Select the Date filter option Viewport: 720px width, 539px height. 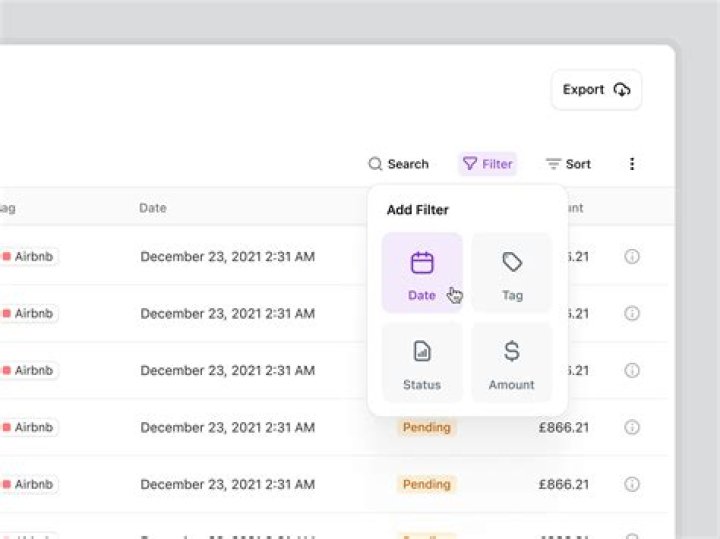[422, 273]
